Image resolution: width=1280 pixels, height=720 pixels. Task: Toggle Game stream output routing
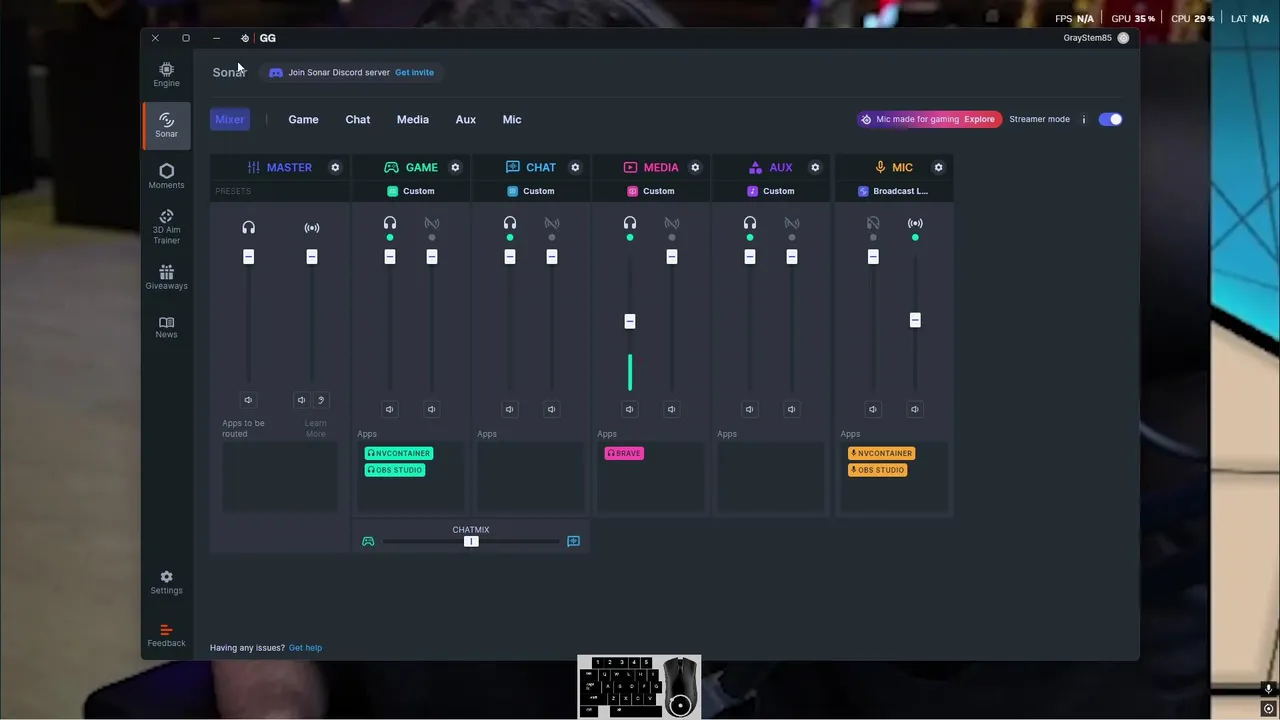click(x=432, y=224)
